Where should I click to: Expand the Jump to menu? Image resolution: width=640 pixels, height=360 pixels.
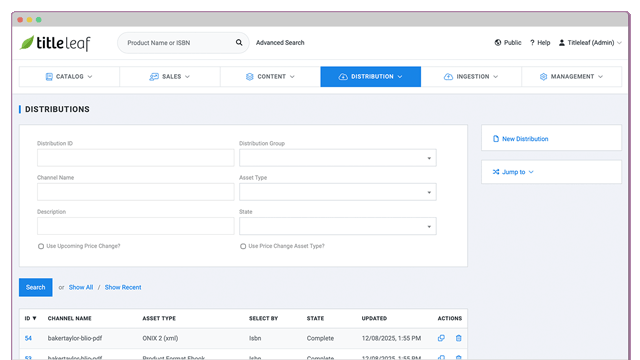click(x=531, y=172)
